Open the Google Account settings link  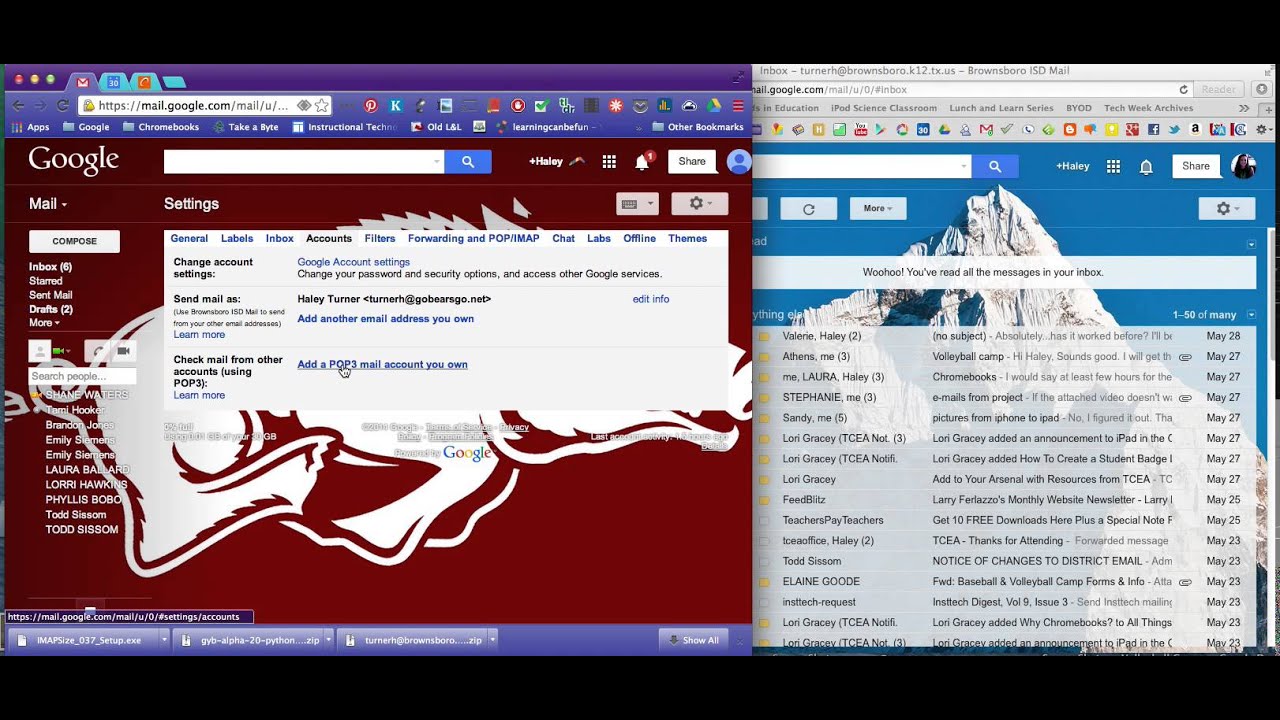(x=353, y=262)
